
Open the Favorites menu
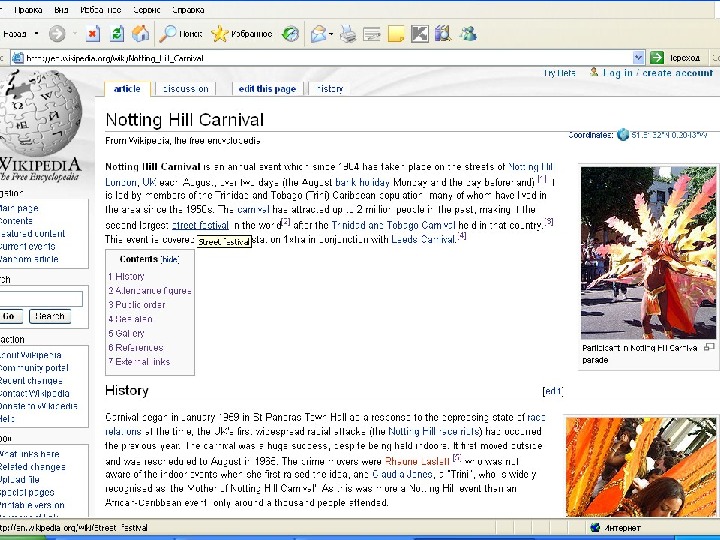point(100,10)
